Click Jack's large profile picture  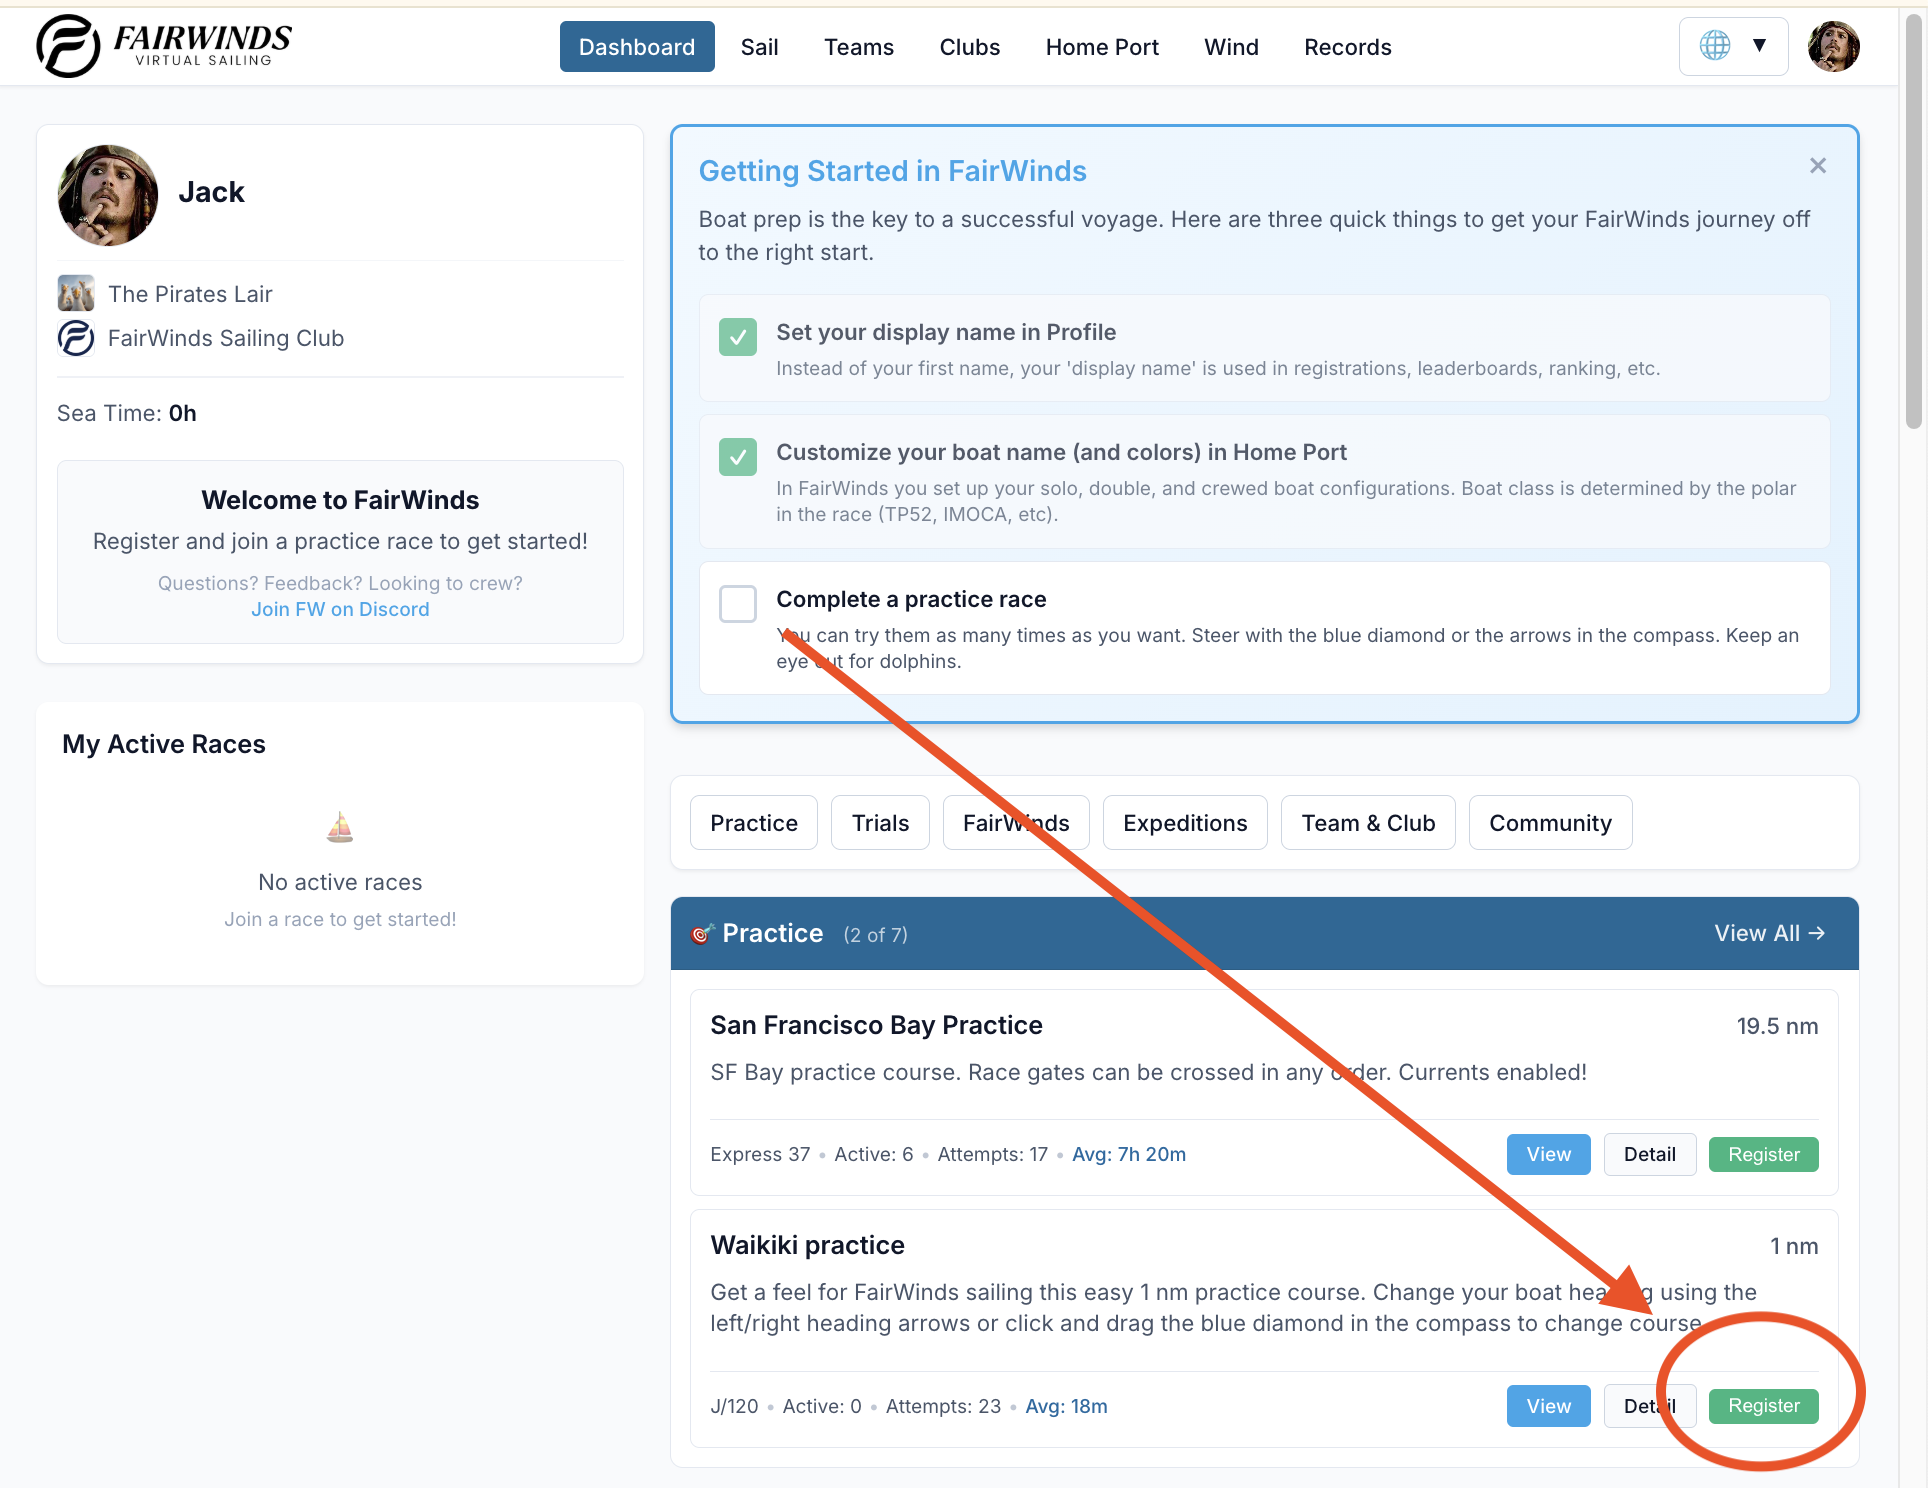pos(108,195)
